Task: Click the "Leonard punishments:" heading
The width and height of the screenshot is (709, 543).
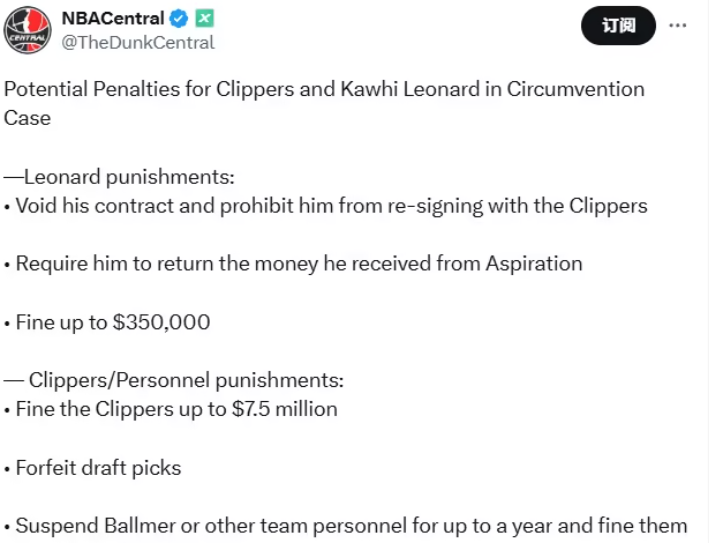Action: (x=129, y=177)
